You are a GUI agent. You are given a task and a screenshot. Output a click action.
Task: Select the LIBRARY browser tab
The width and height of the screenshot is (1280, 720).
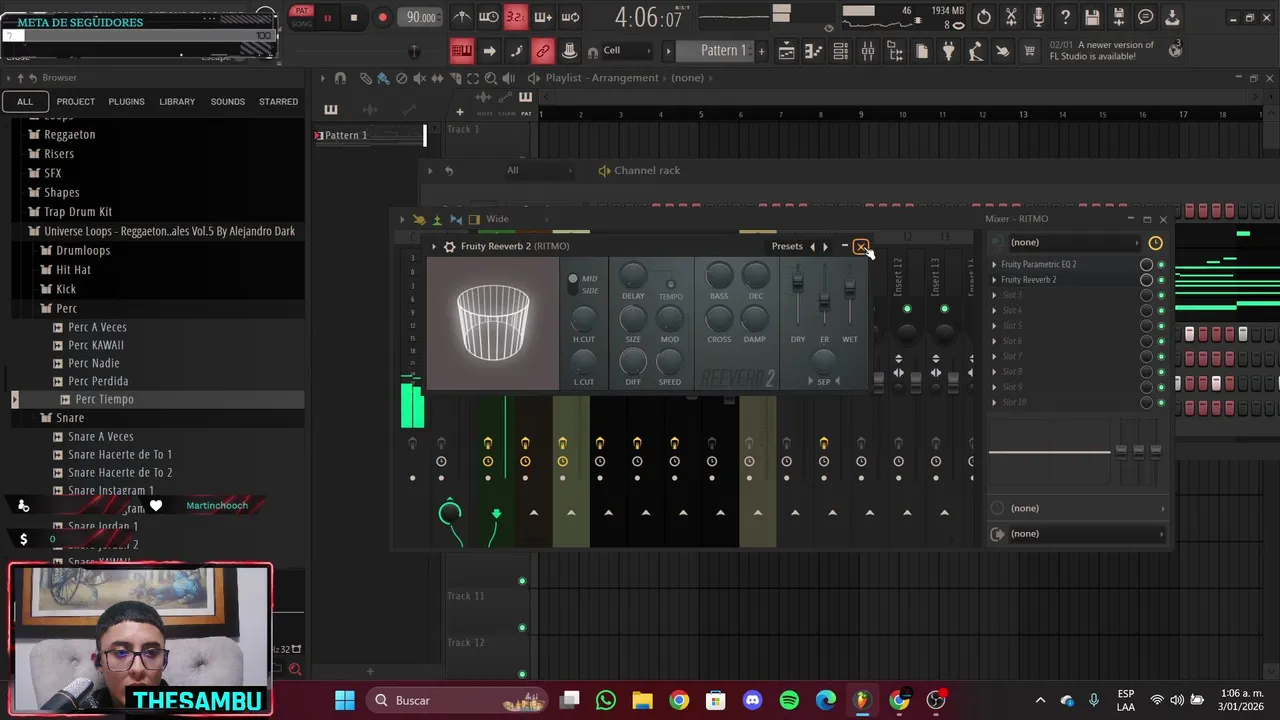pyautogui.click(x=177, y=101)
